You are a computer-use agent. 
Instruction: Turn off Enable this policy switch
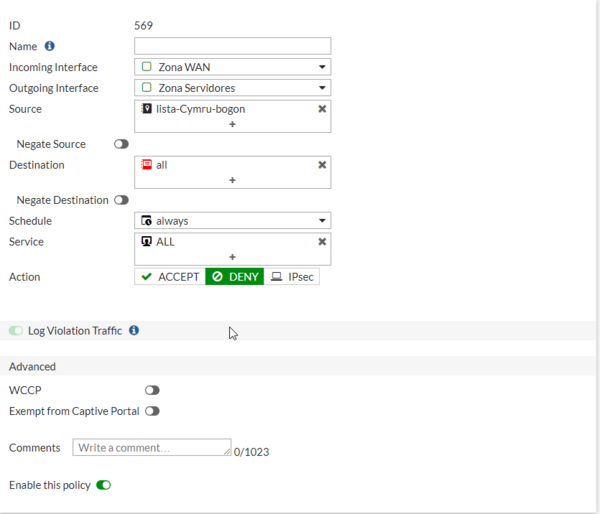click(x=103, y=485)
